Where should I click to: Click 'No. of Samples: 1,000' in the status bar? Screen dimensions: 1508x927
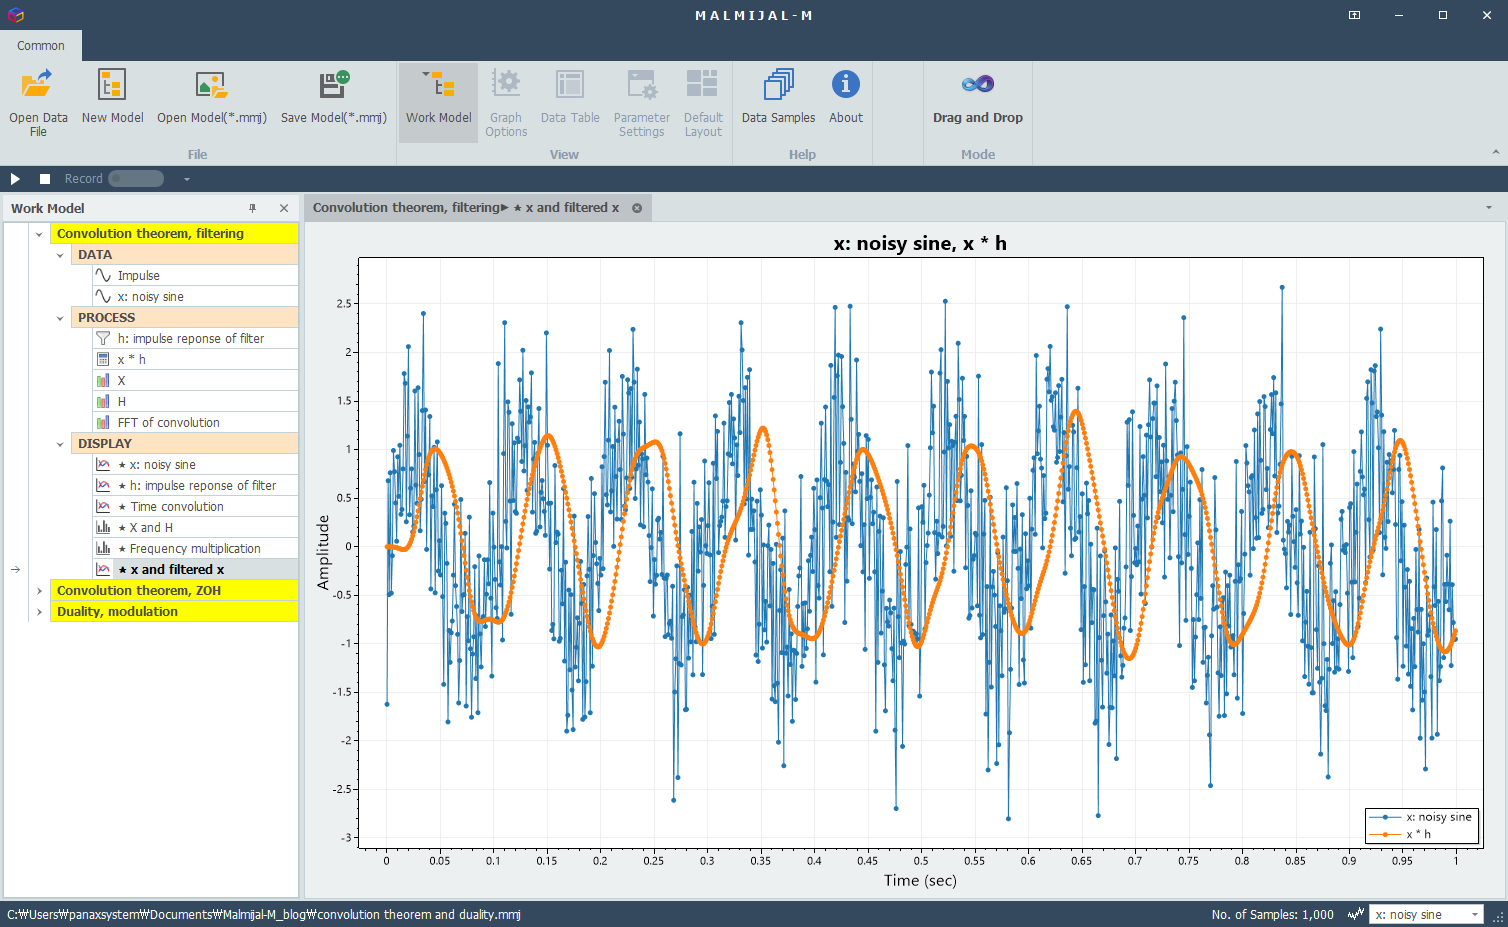pyautogui.click(x=1272, y=914)
